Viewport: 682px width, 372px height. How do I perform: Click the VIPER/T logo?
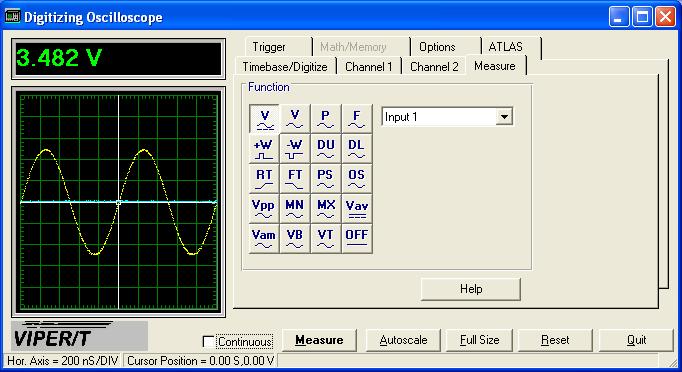pyautogui.click(x=79, y=336)
